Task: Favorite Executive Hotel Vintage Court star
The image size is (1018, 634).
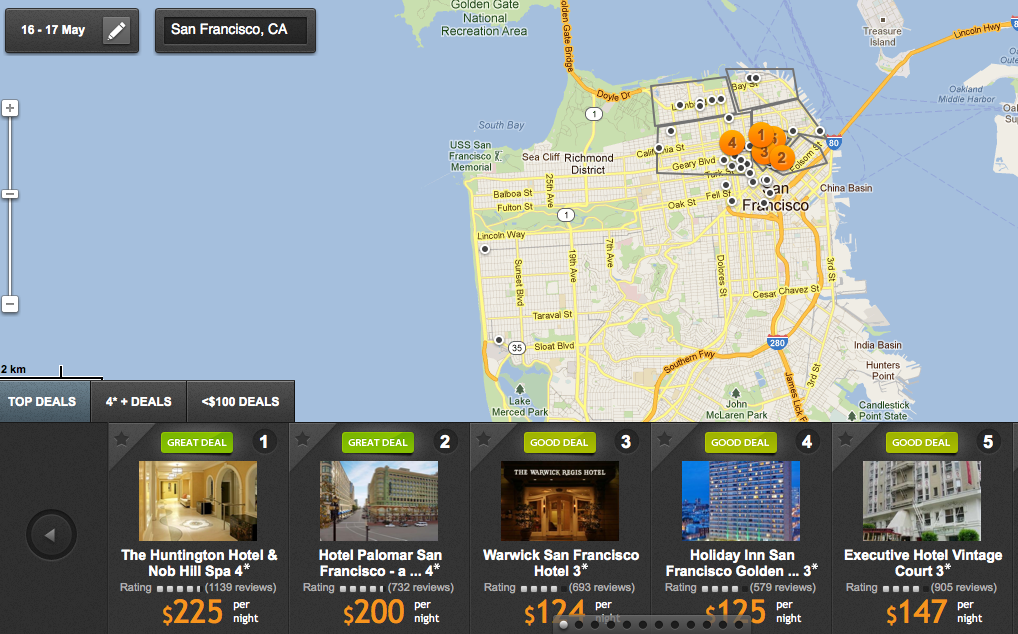Action: tap(846, 440)
